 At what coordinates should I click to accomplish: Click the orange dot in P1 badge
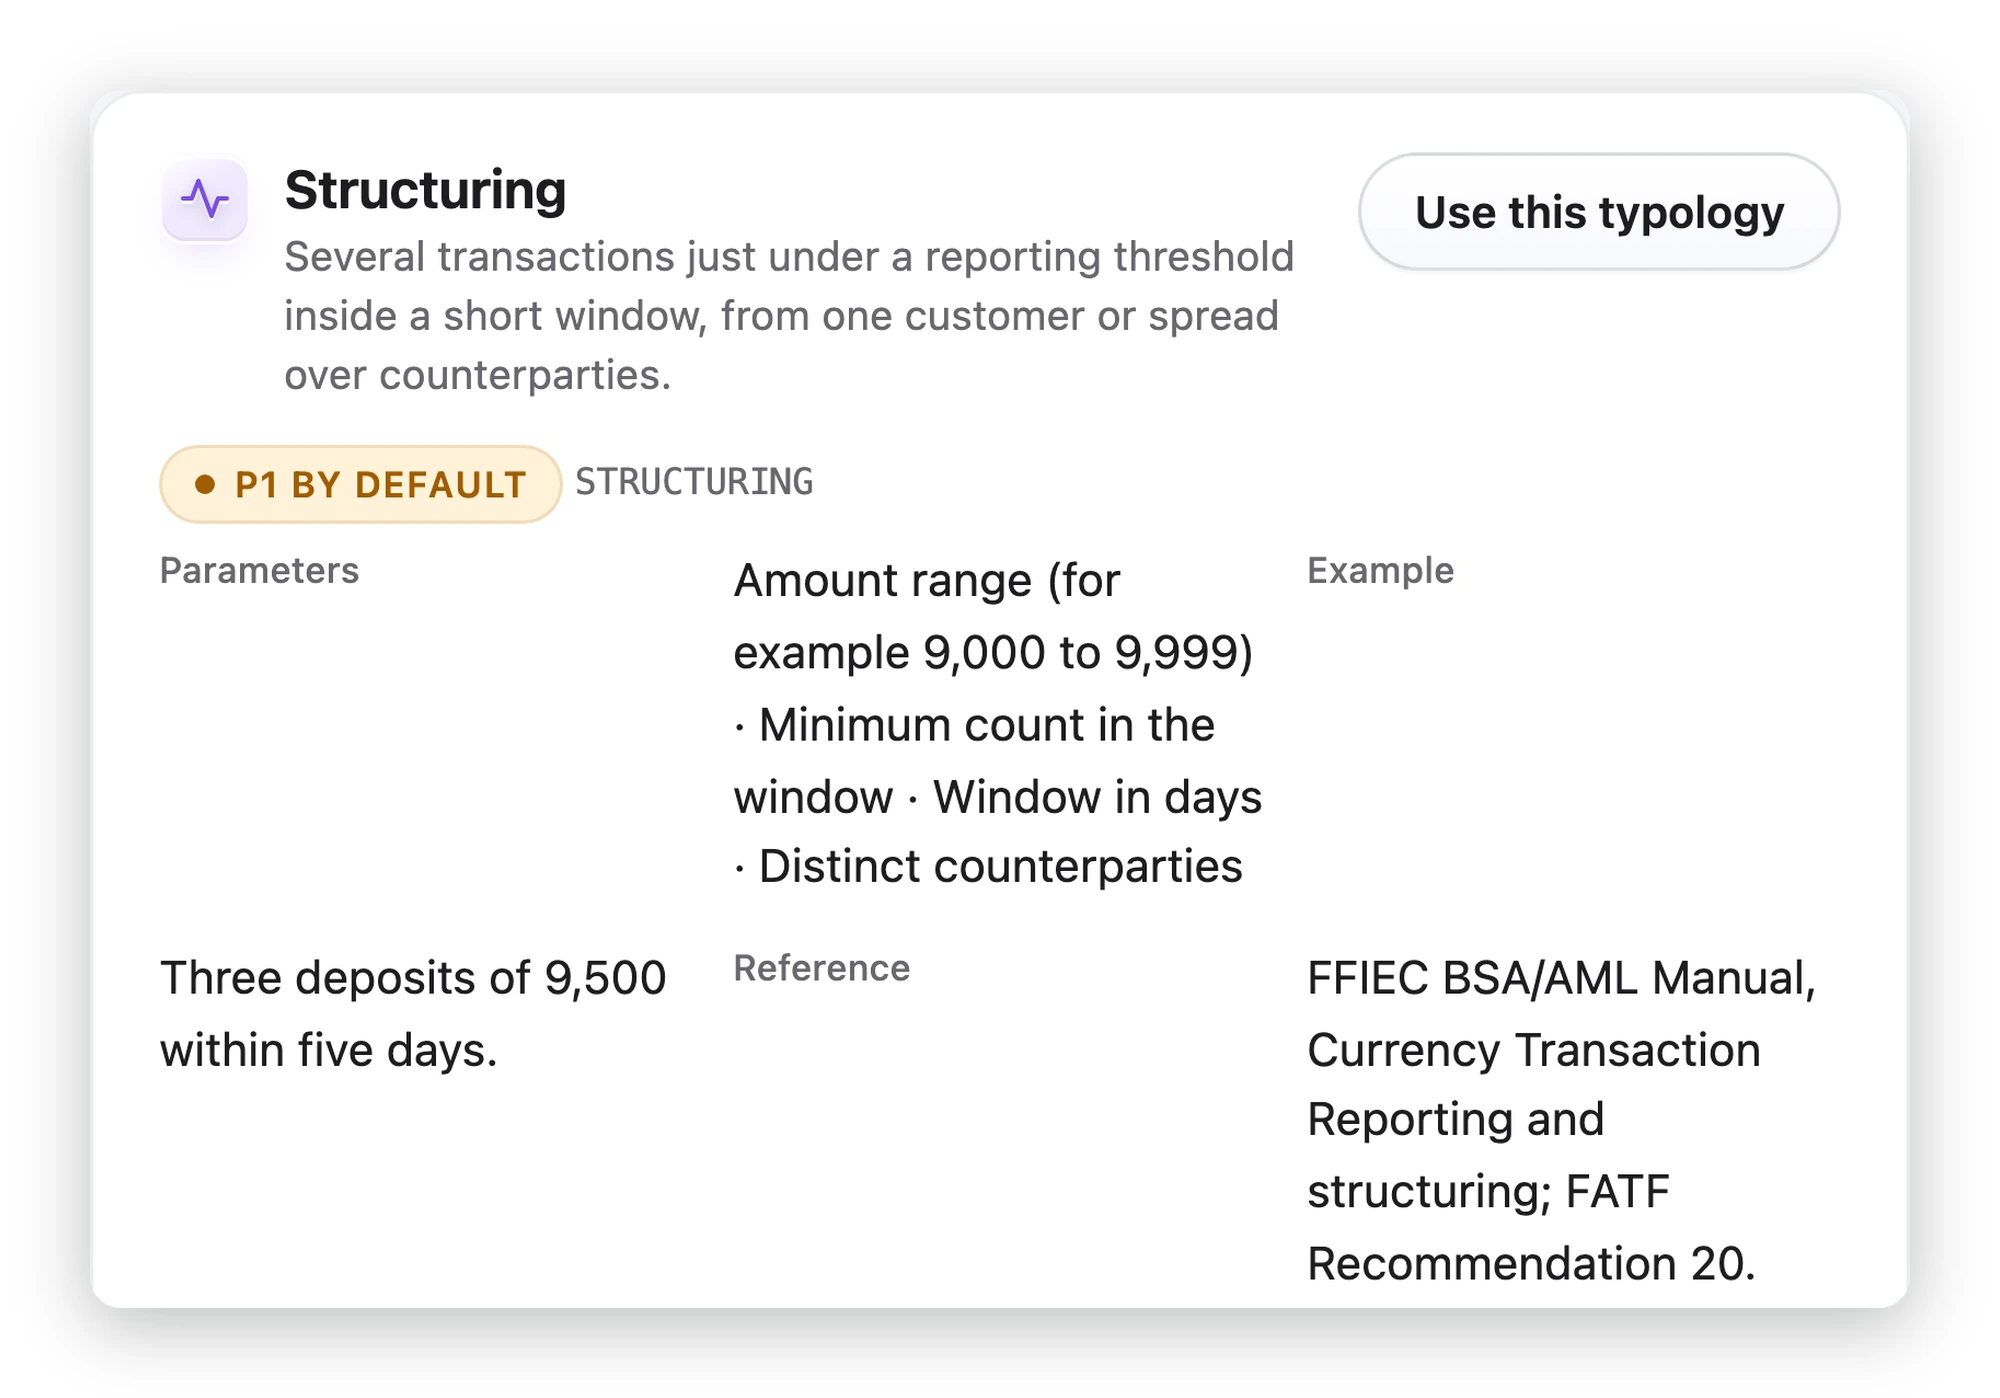pos(205,485)
